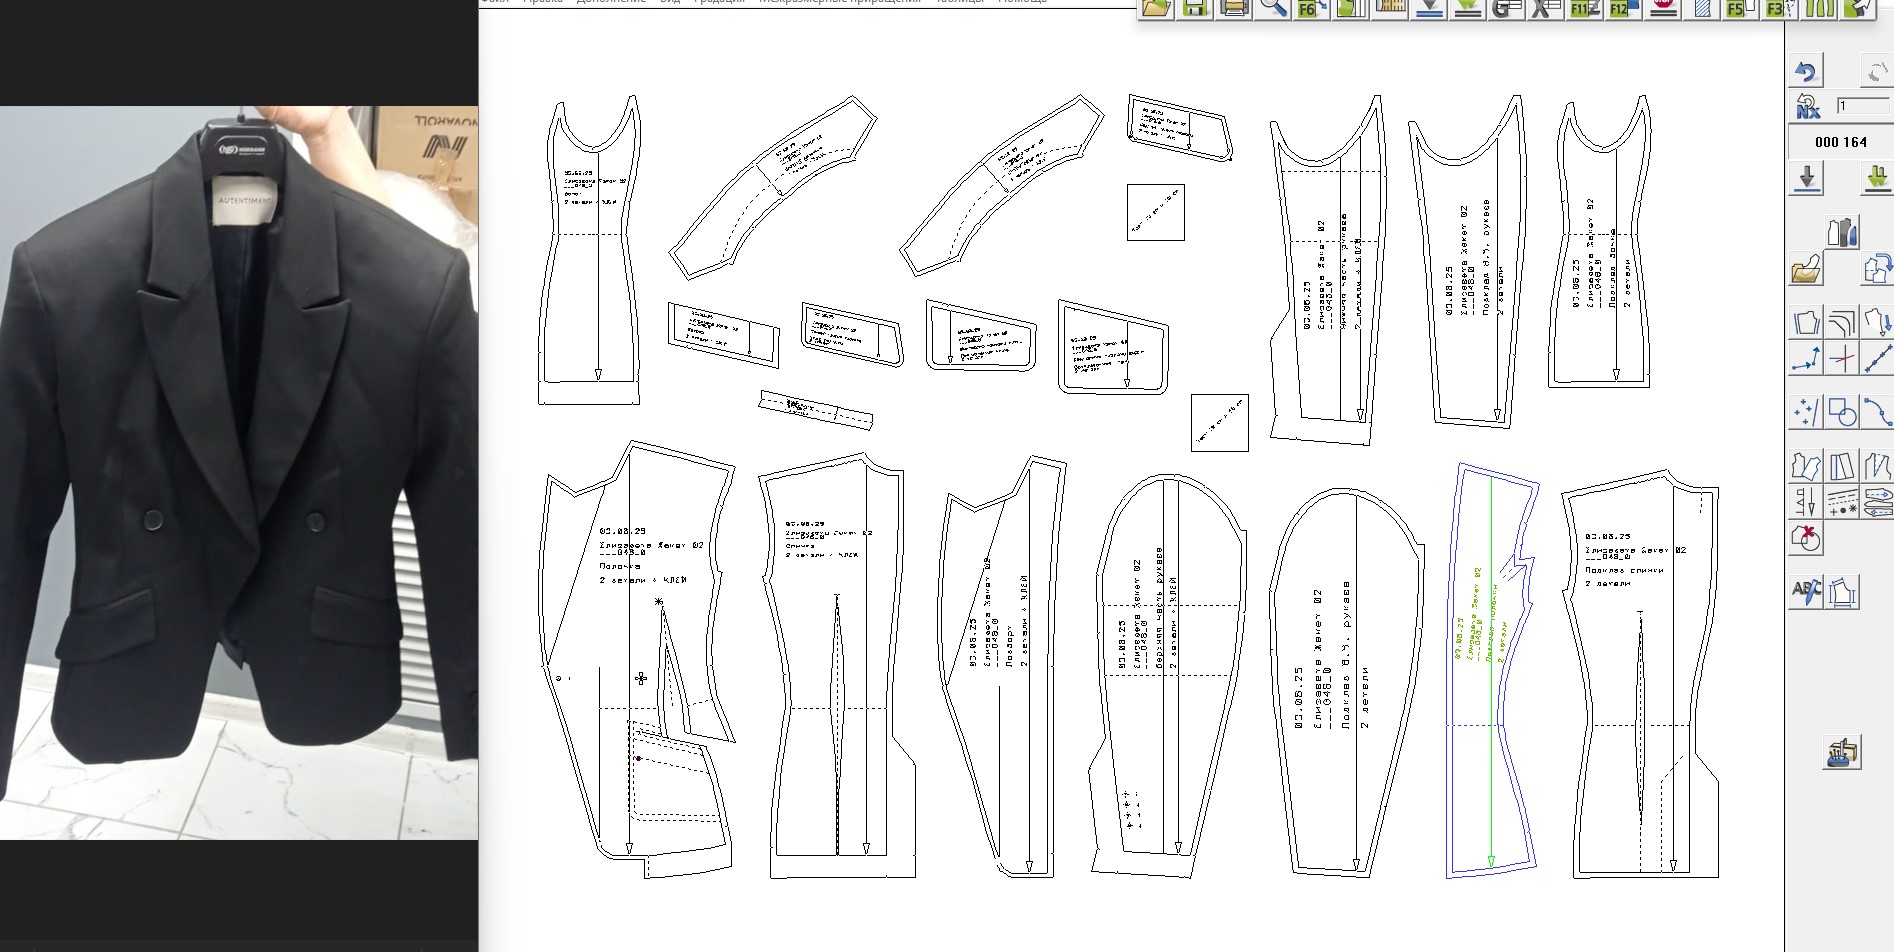Click the grey down-arrow icon in top toolbar

[1429, 8]
